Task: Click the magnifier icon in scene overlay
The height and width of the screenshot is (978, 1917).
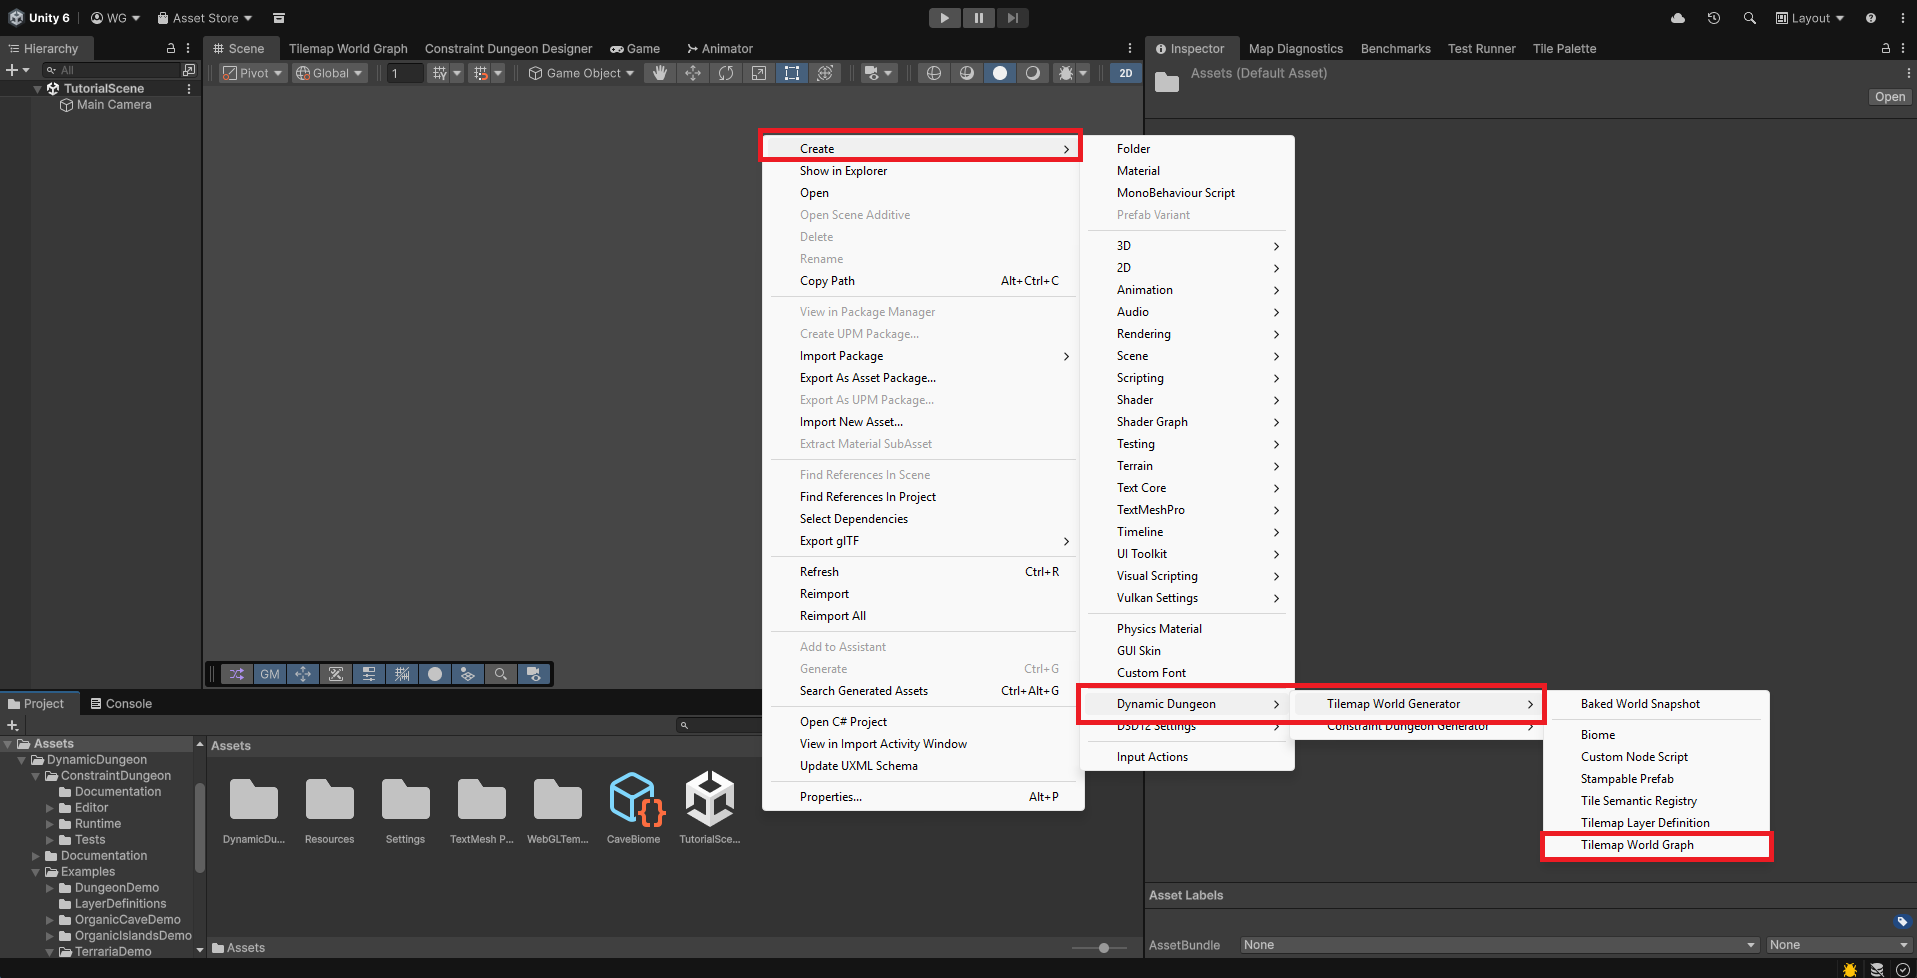Action: (x=501, y=674)
